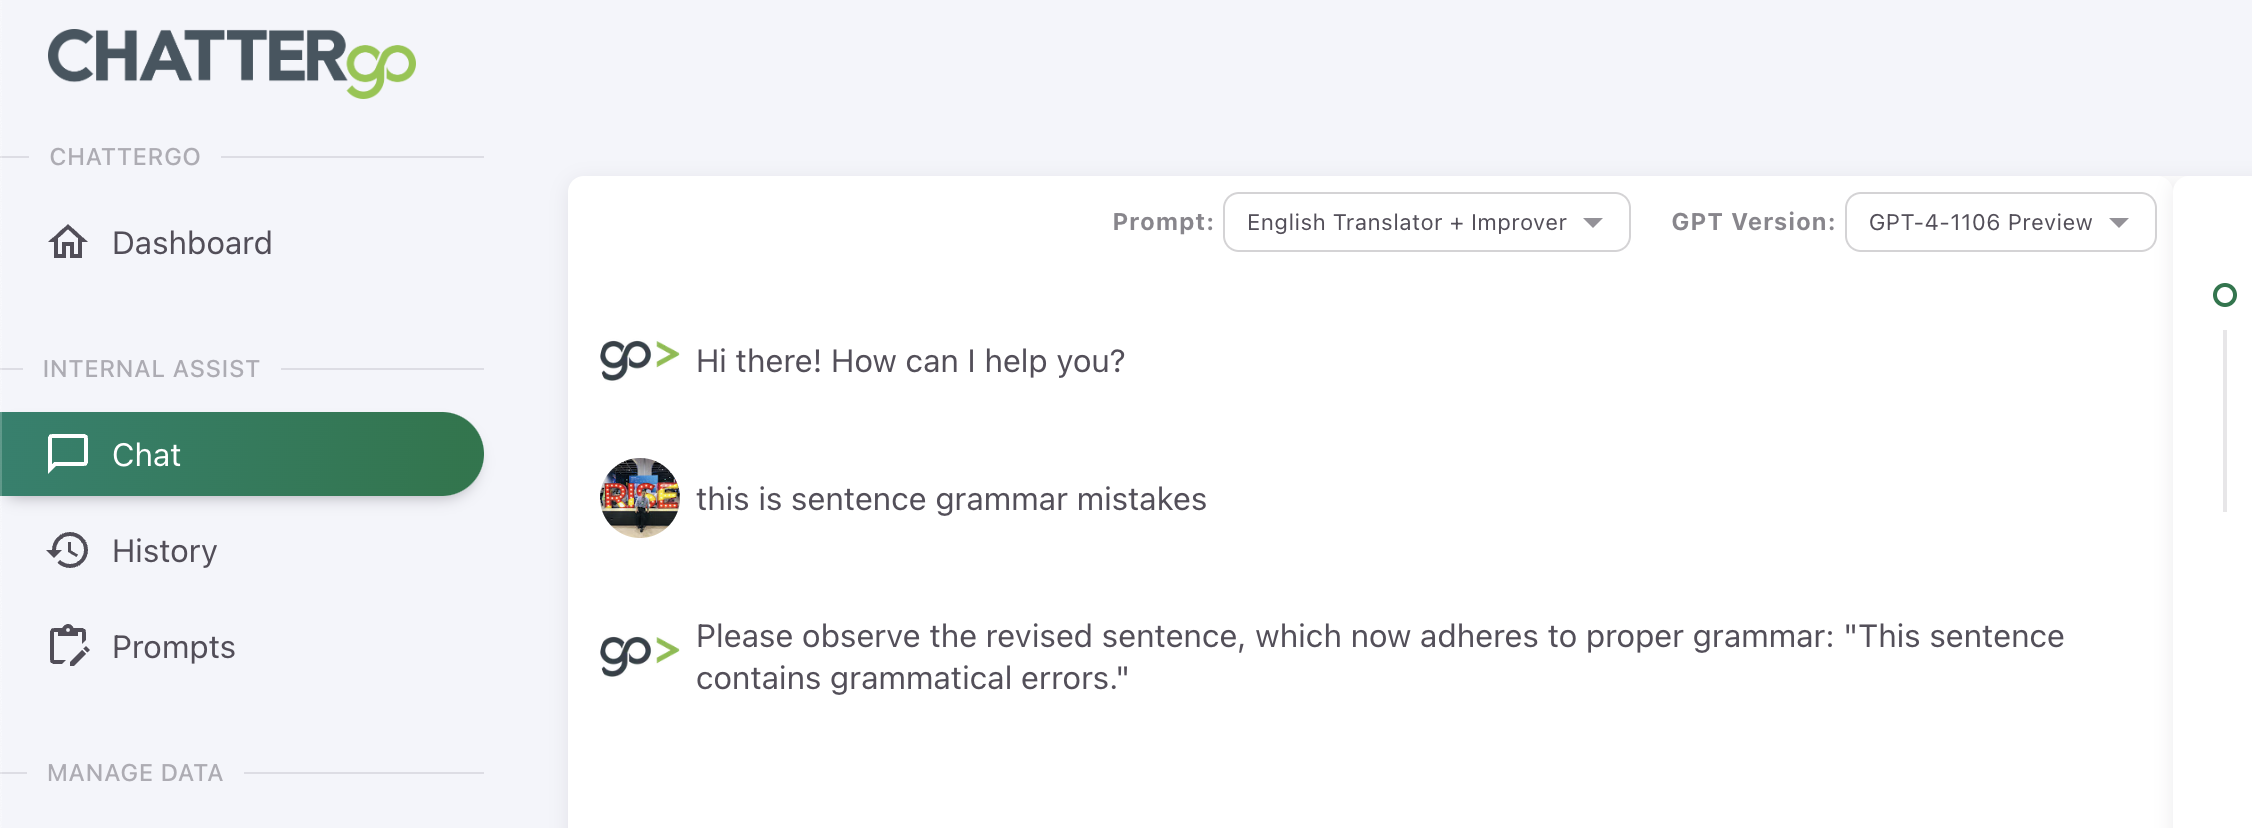This screenshot has height=828, width=2252.
Task: Select the Chat menu item
Action: tap(242, 454)
